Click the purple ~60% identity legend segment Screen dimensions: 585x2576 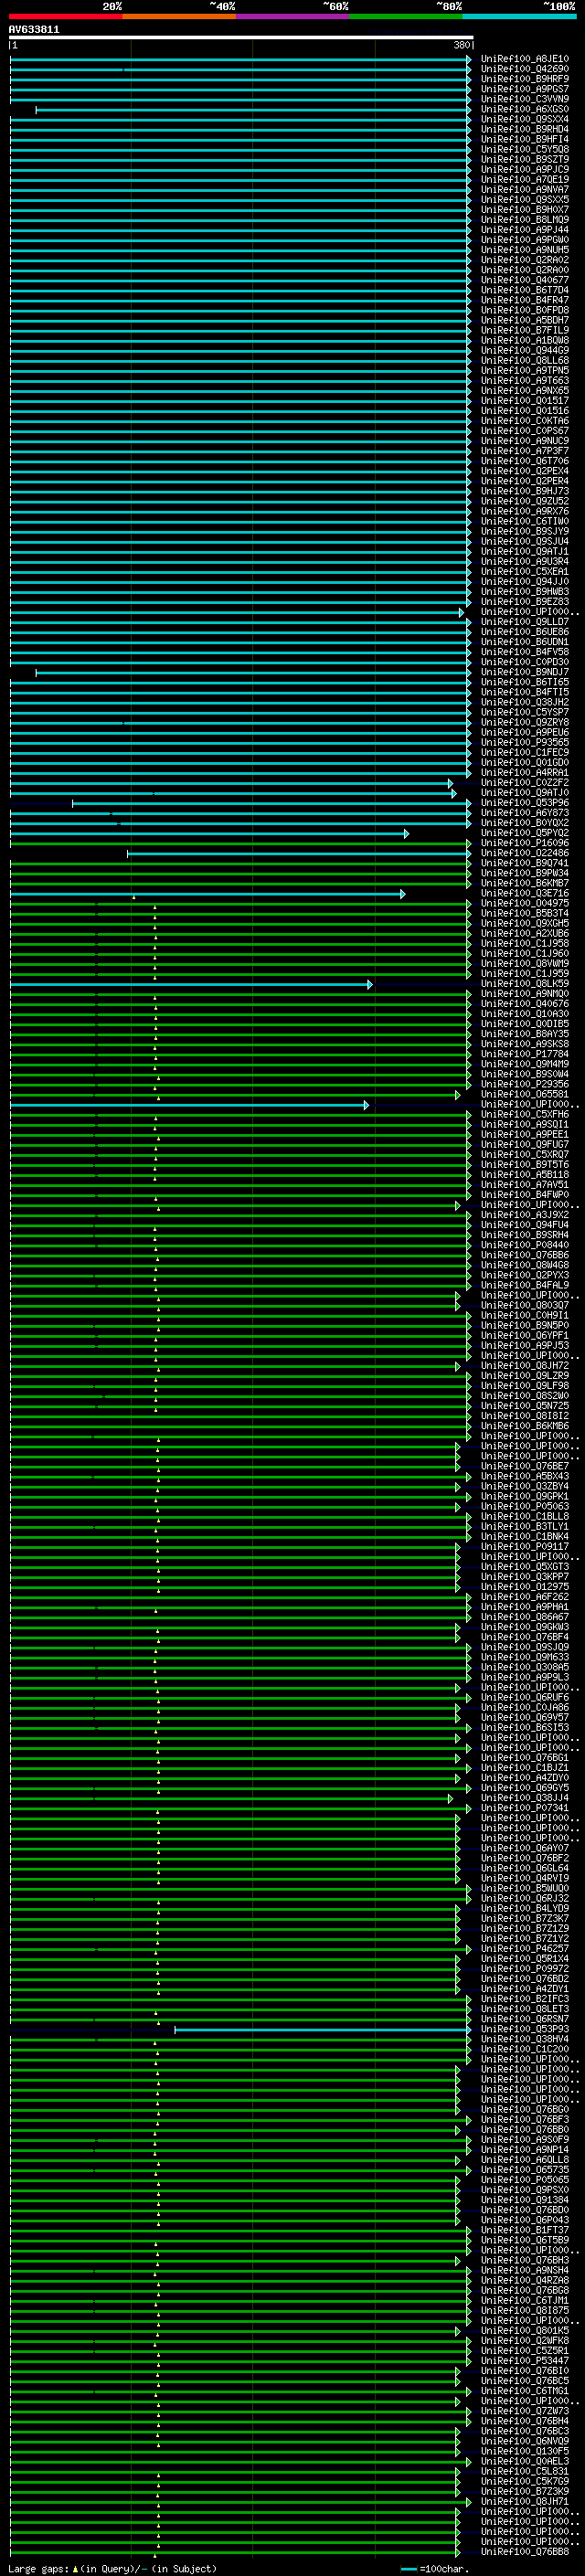click(292, 16)
